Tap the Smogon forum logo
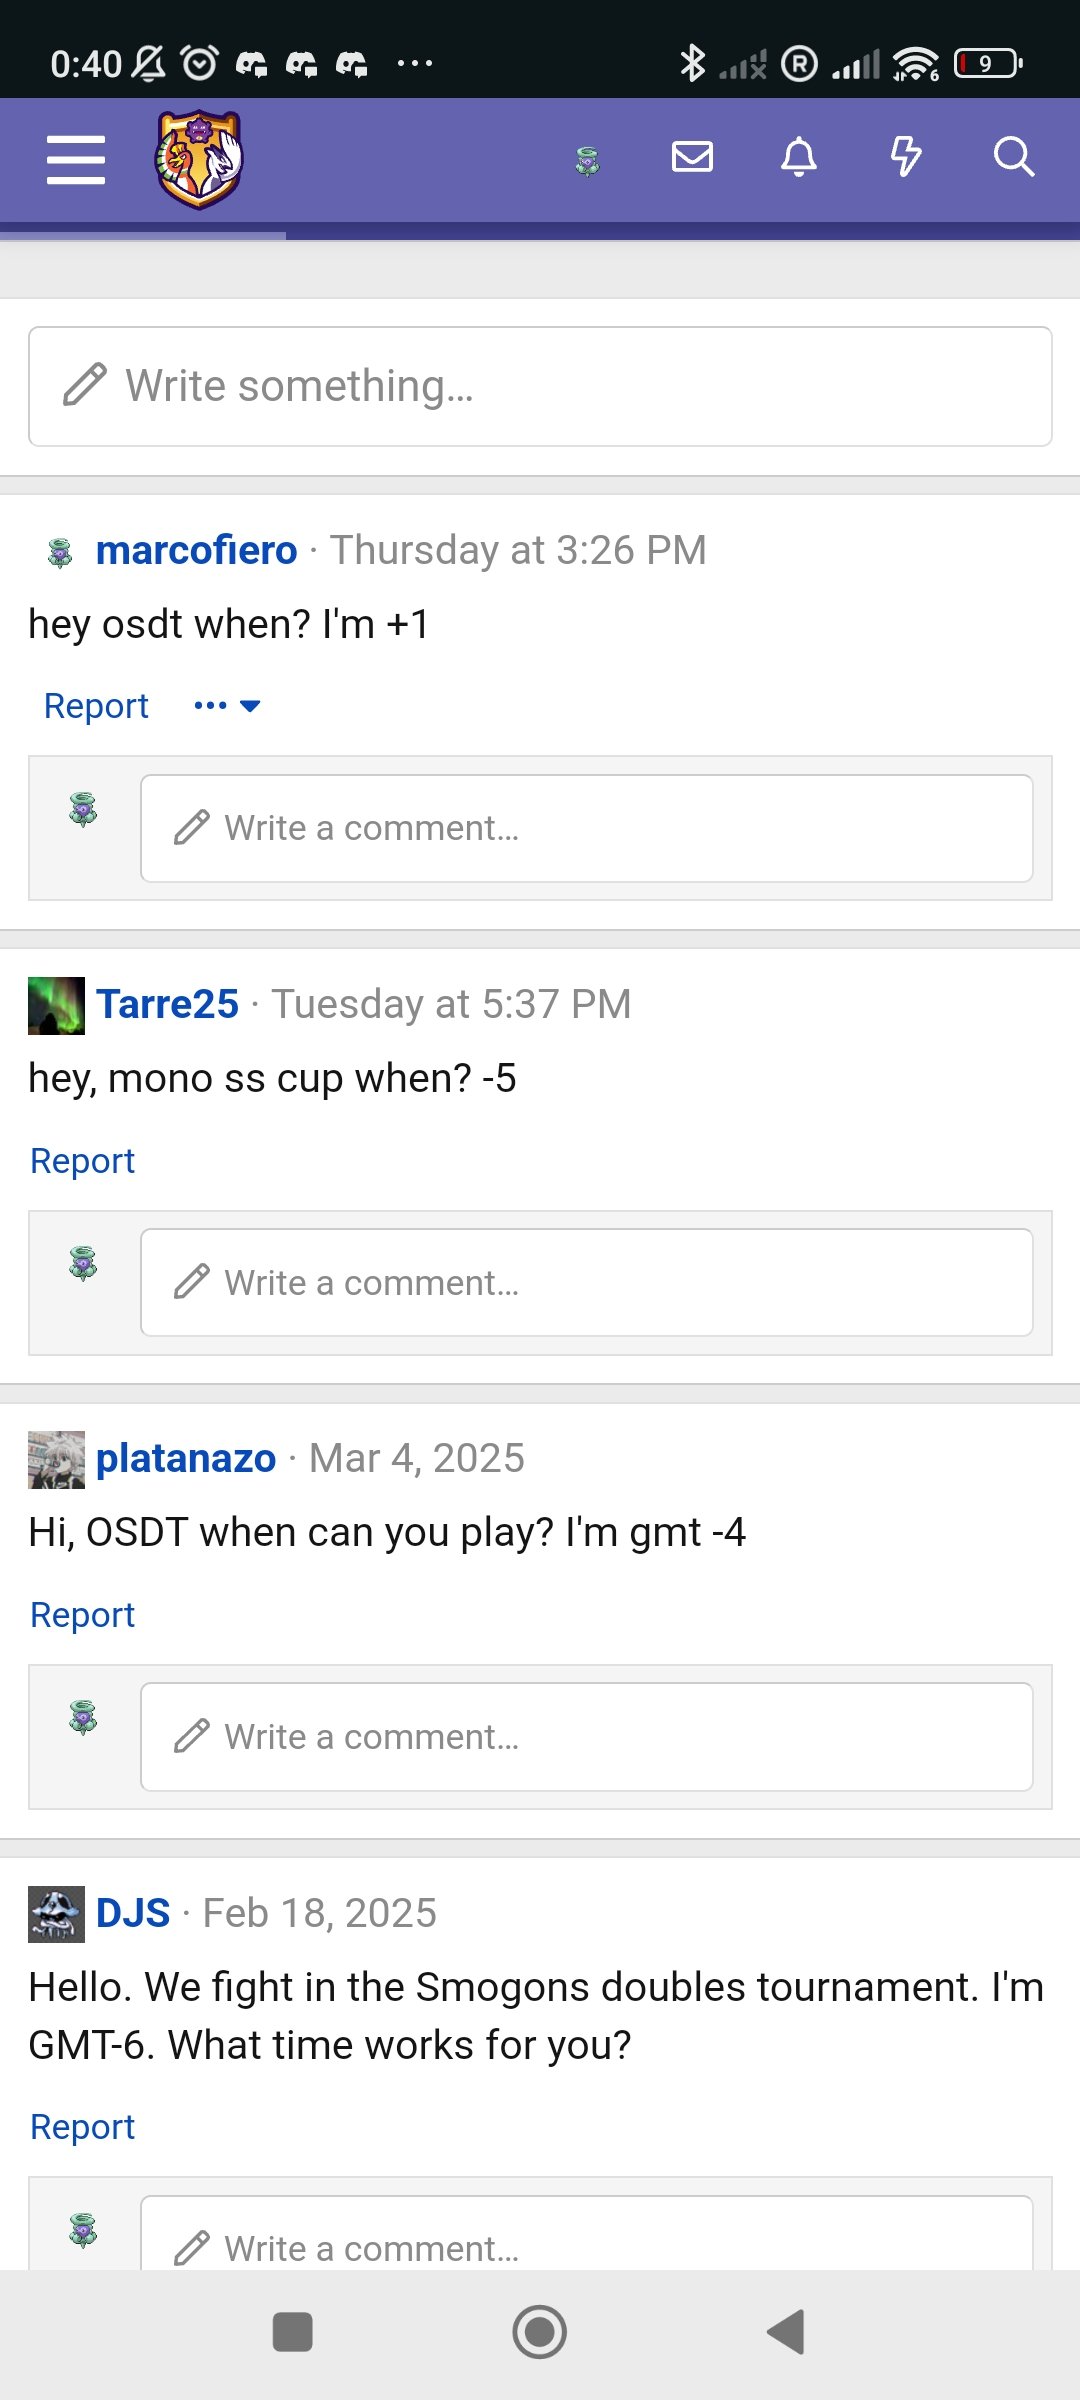This screenshot has width=1080, height=2400. pyautogui.click(x=199, y=160)
